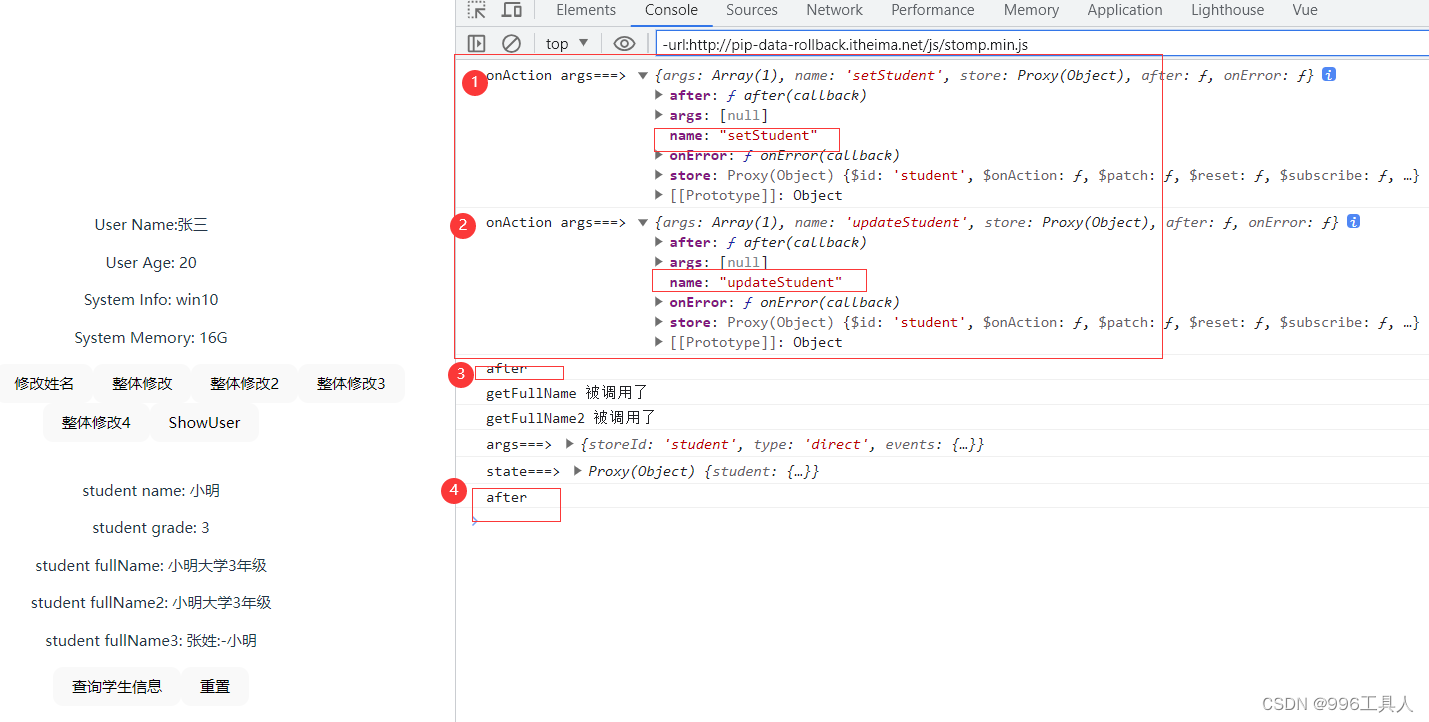
Task: Open the Network tab
Action: tap(834, 10)
